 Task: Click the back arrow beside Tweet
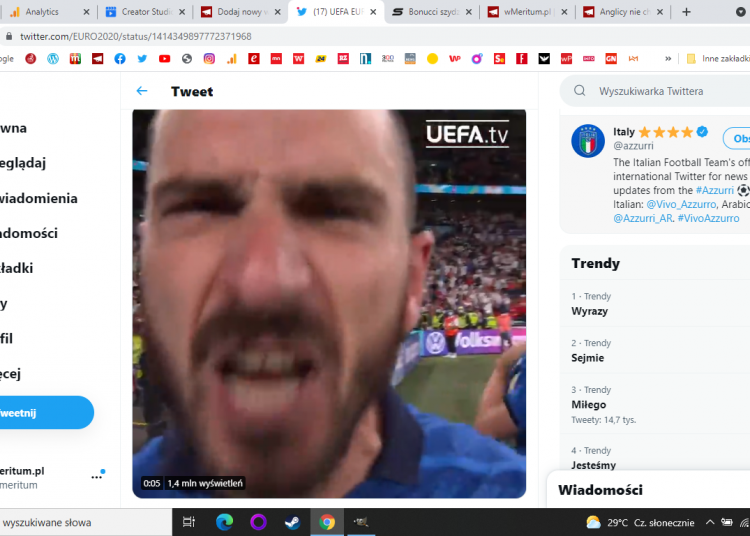142,91
